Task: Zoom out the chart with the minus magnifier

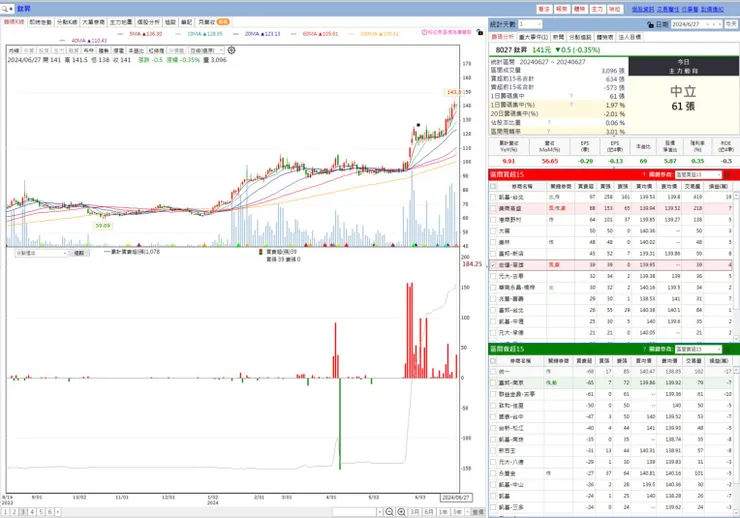Action: coord(389,512)
